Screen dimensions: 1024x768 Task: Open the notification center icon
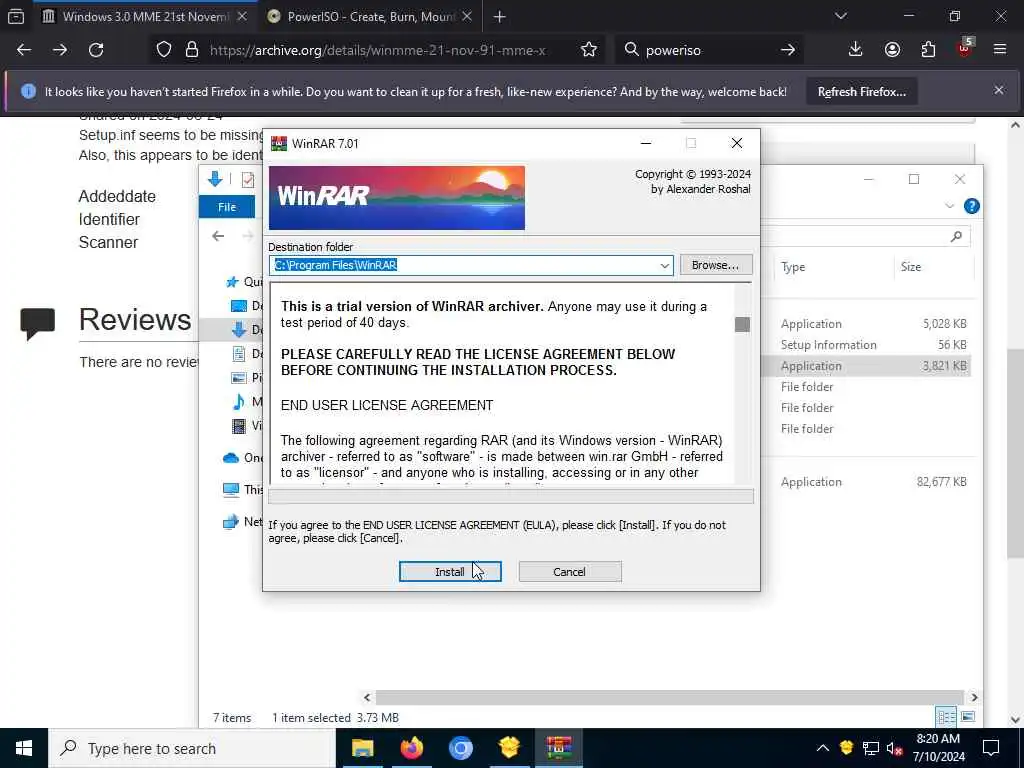[991, 748]
